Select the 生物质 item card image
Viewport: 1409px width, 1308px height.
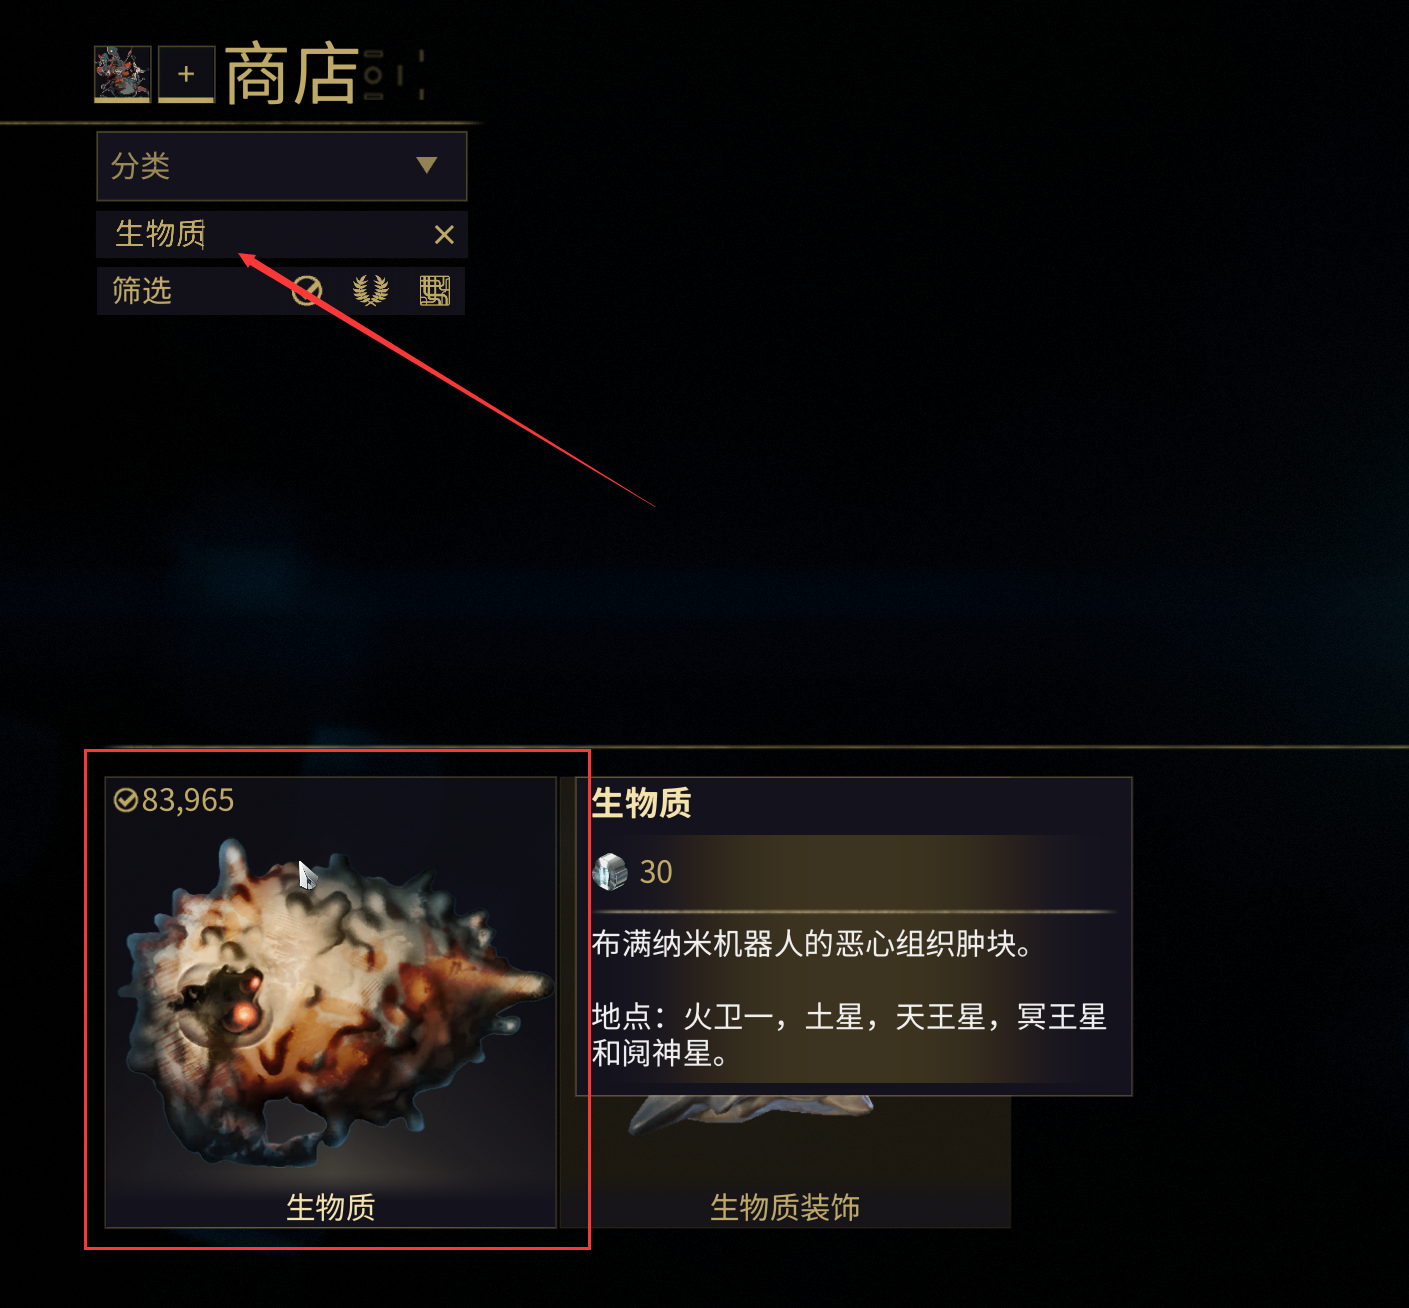pos(331,1002)
